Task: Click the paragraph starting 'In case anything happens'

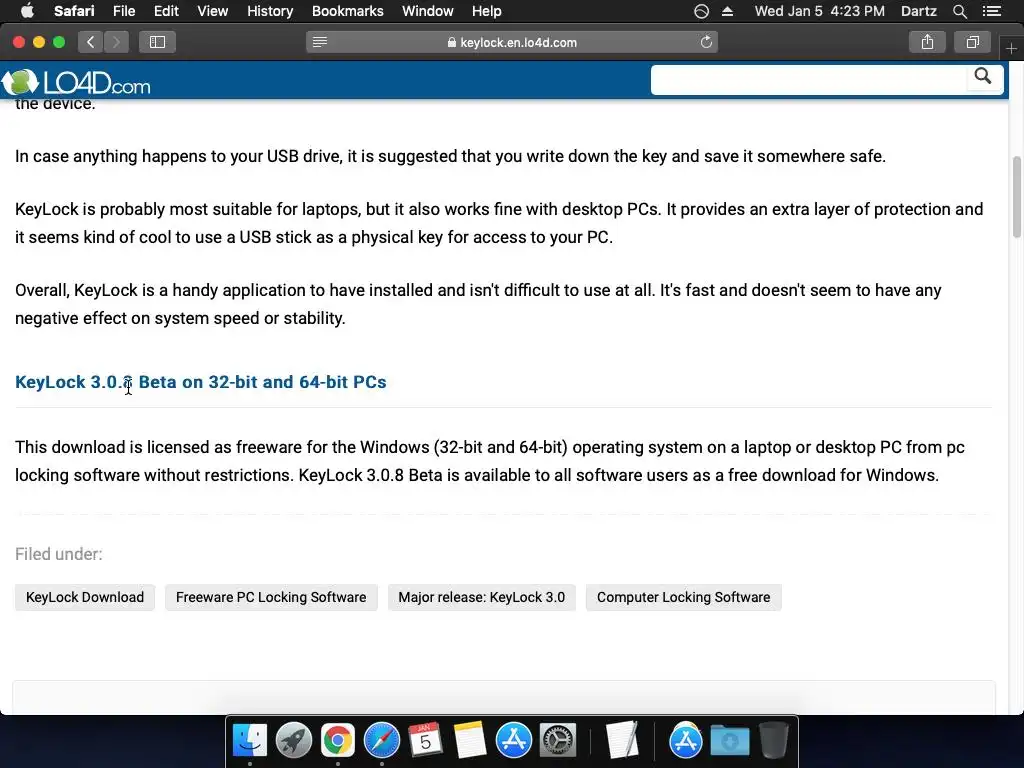Action: pos(451,157)
